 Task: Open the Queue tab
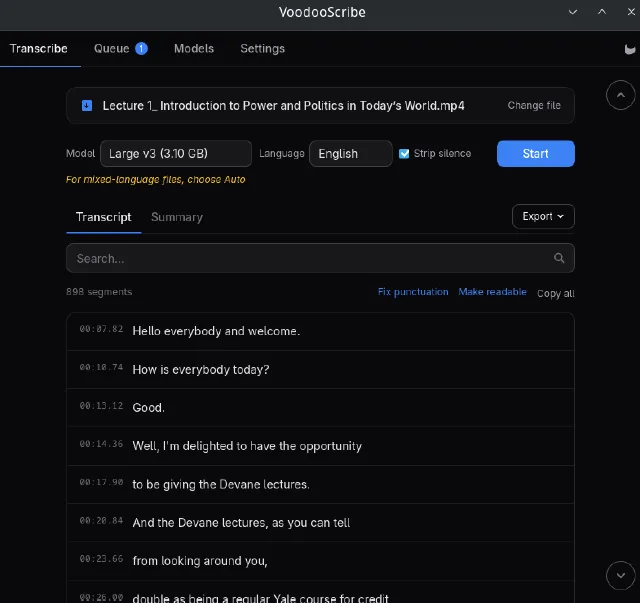click(120, 49)
